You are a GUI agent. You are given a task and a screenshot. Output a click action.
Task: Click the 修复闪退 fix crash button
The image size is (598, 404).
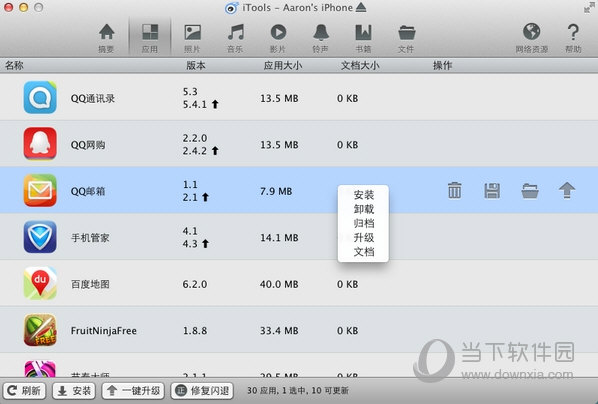point(202,391)
